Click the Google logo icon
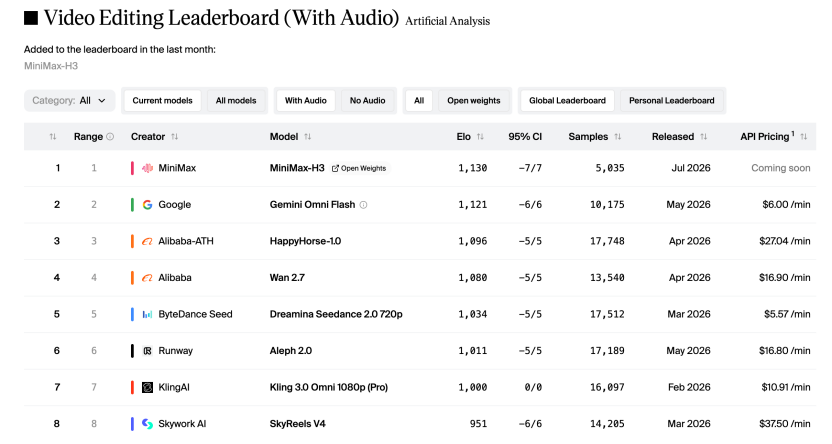 (x=148, y=205)
